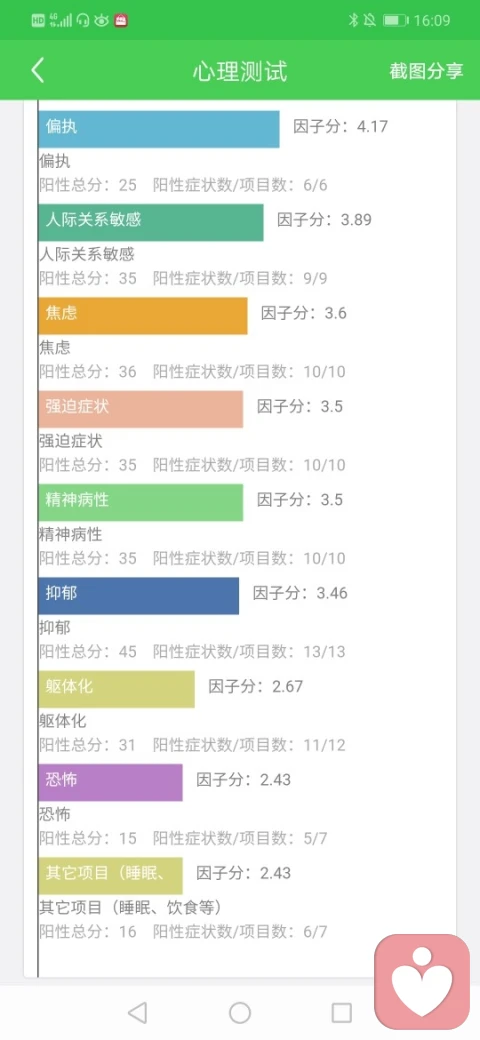This screenshot has width=480, height=1040.
Task: Tap 截图分享 to share a screenshot
Action: (x=426, y=71)
